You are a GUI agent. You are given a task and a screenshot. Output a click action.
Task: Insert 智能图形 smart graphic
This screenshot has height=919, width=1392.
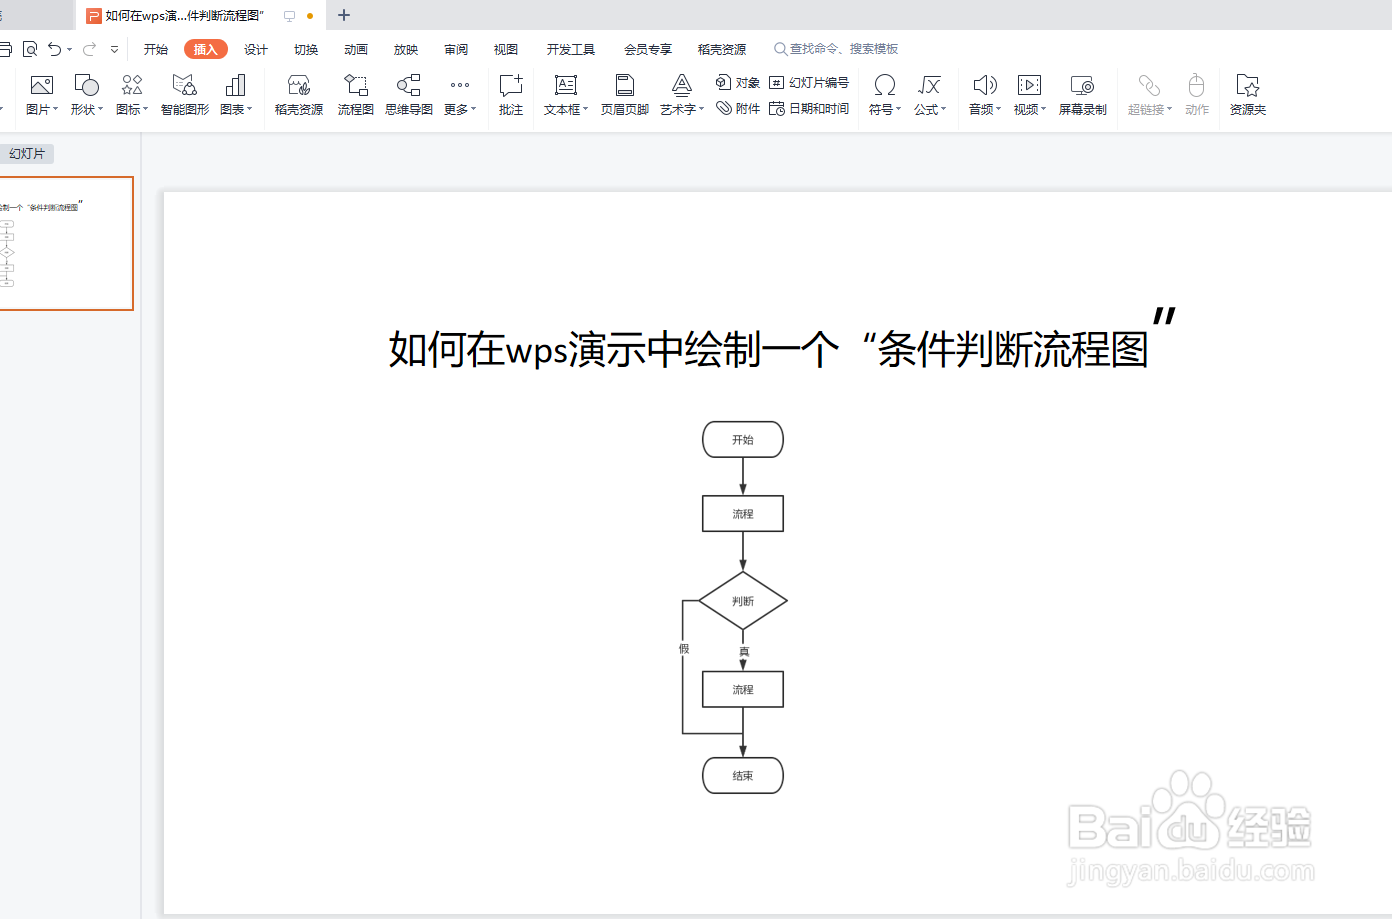(185, 95)
